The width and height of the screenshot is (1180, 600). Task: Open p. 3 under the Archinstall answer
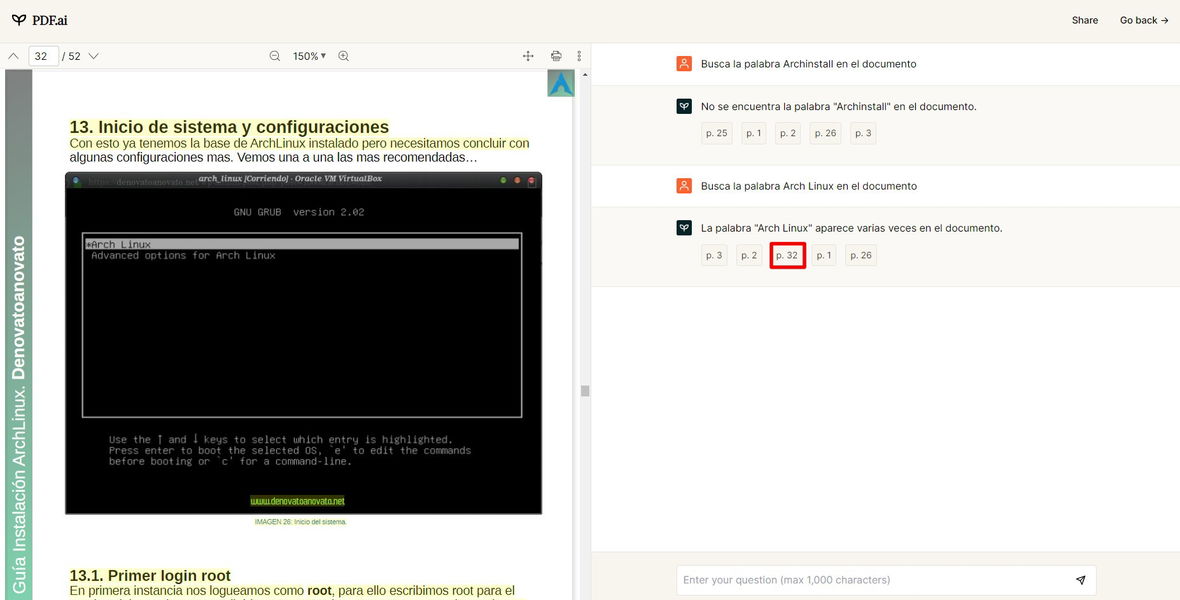[x=863, y=133]
